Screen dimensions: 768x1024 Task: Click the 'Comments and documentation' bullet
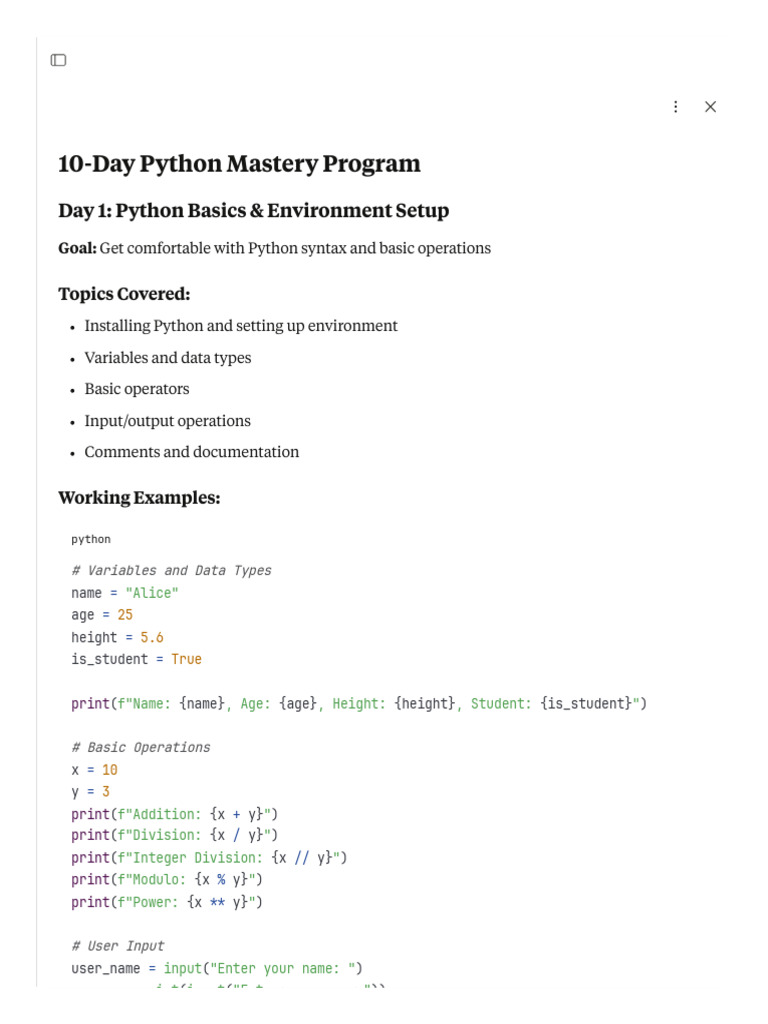(191, 452)
